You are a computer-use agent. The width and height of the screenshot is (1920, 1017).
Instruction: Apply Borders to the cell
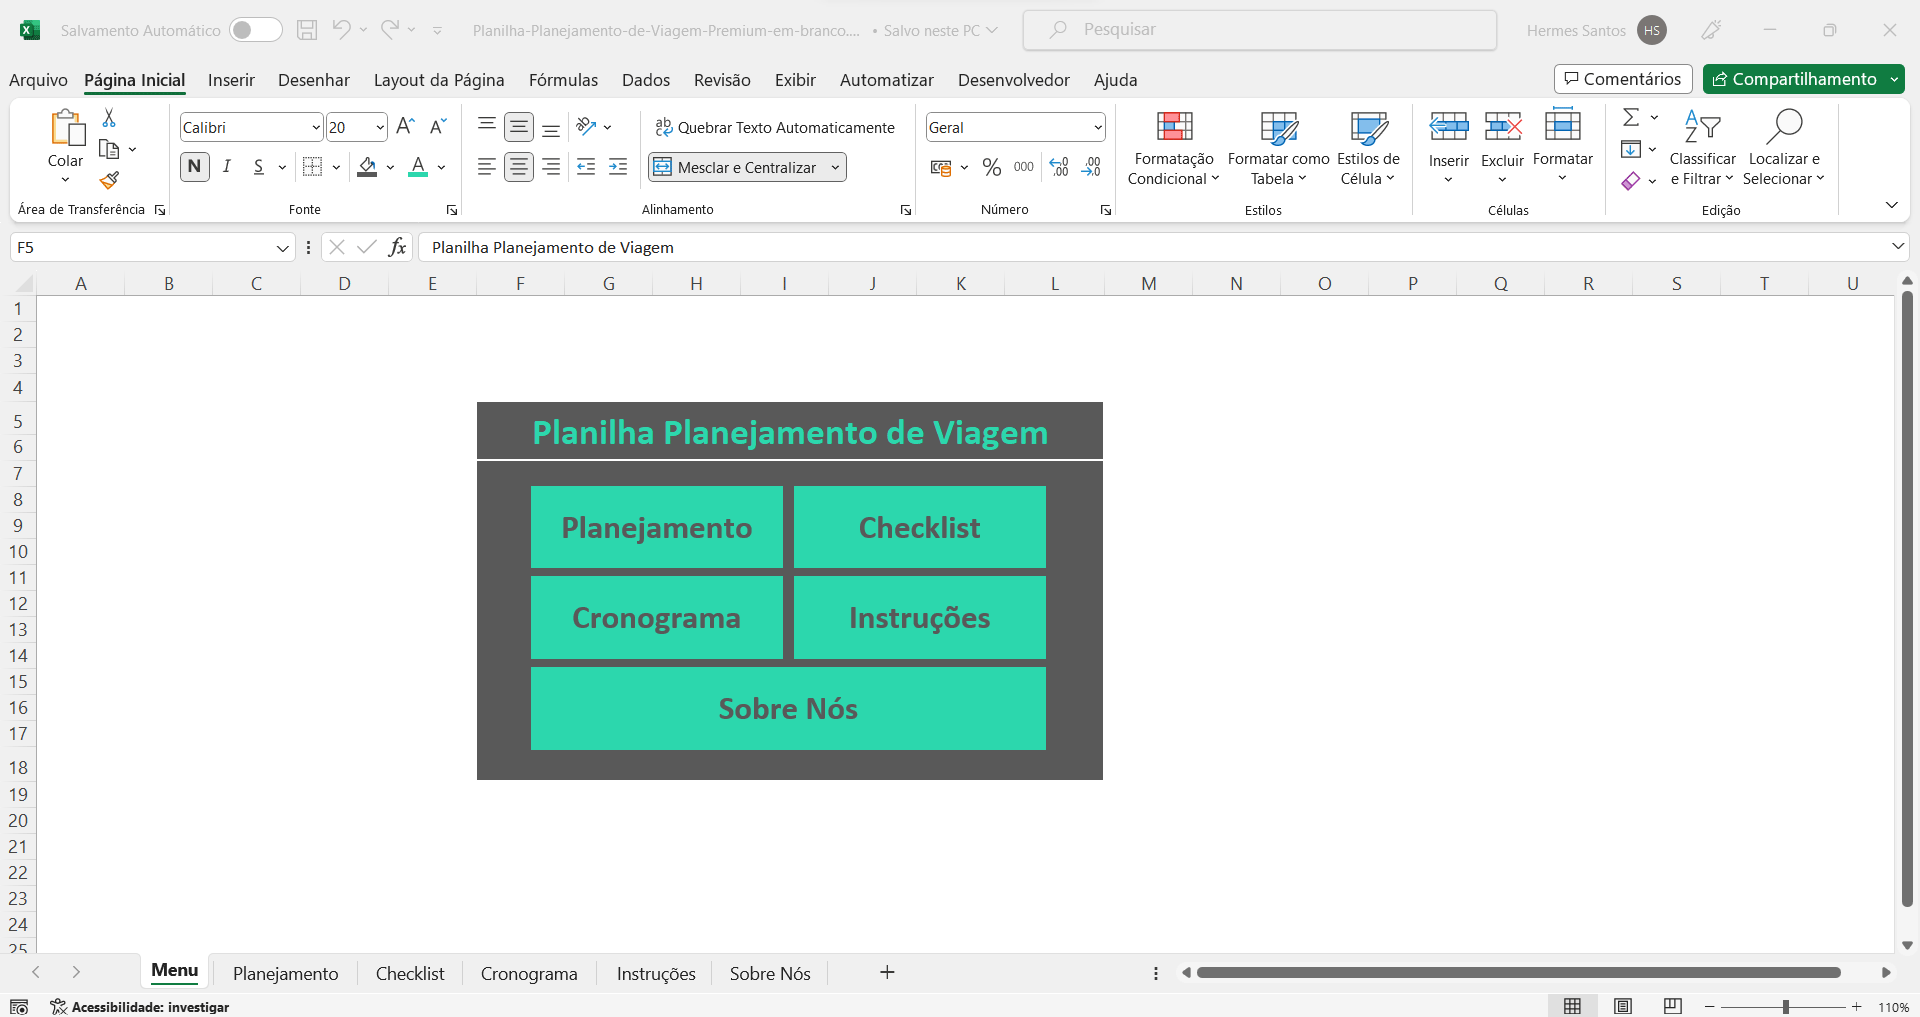click(313, 167)
